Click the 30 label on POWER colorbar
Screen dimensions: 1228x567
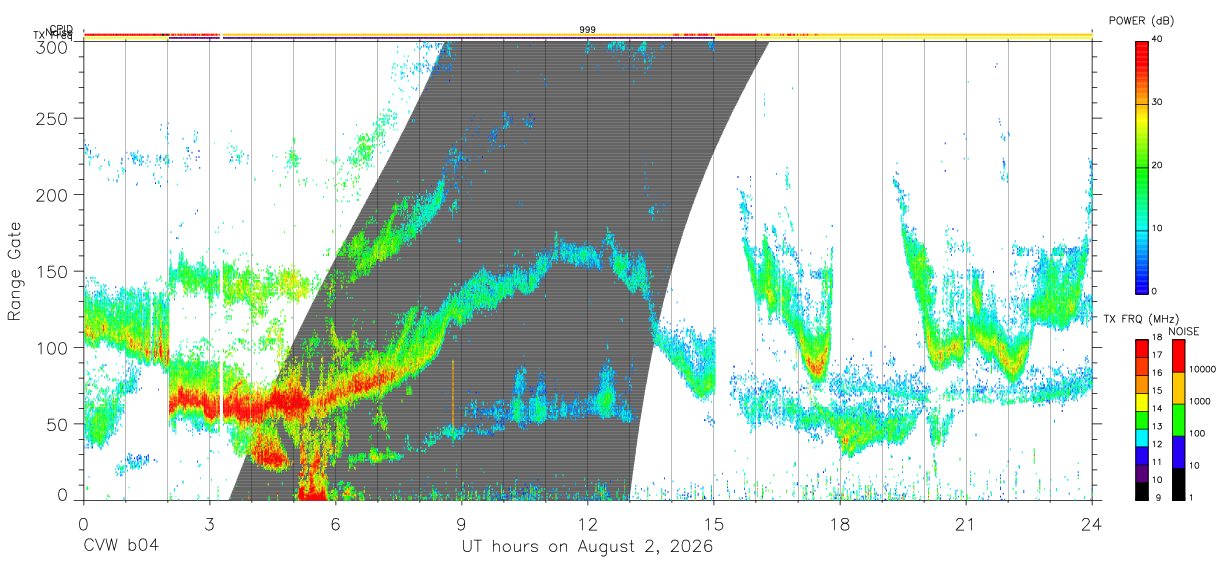(x=1159, y=103)
